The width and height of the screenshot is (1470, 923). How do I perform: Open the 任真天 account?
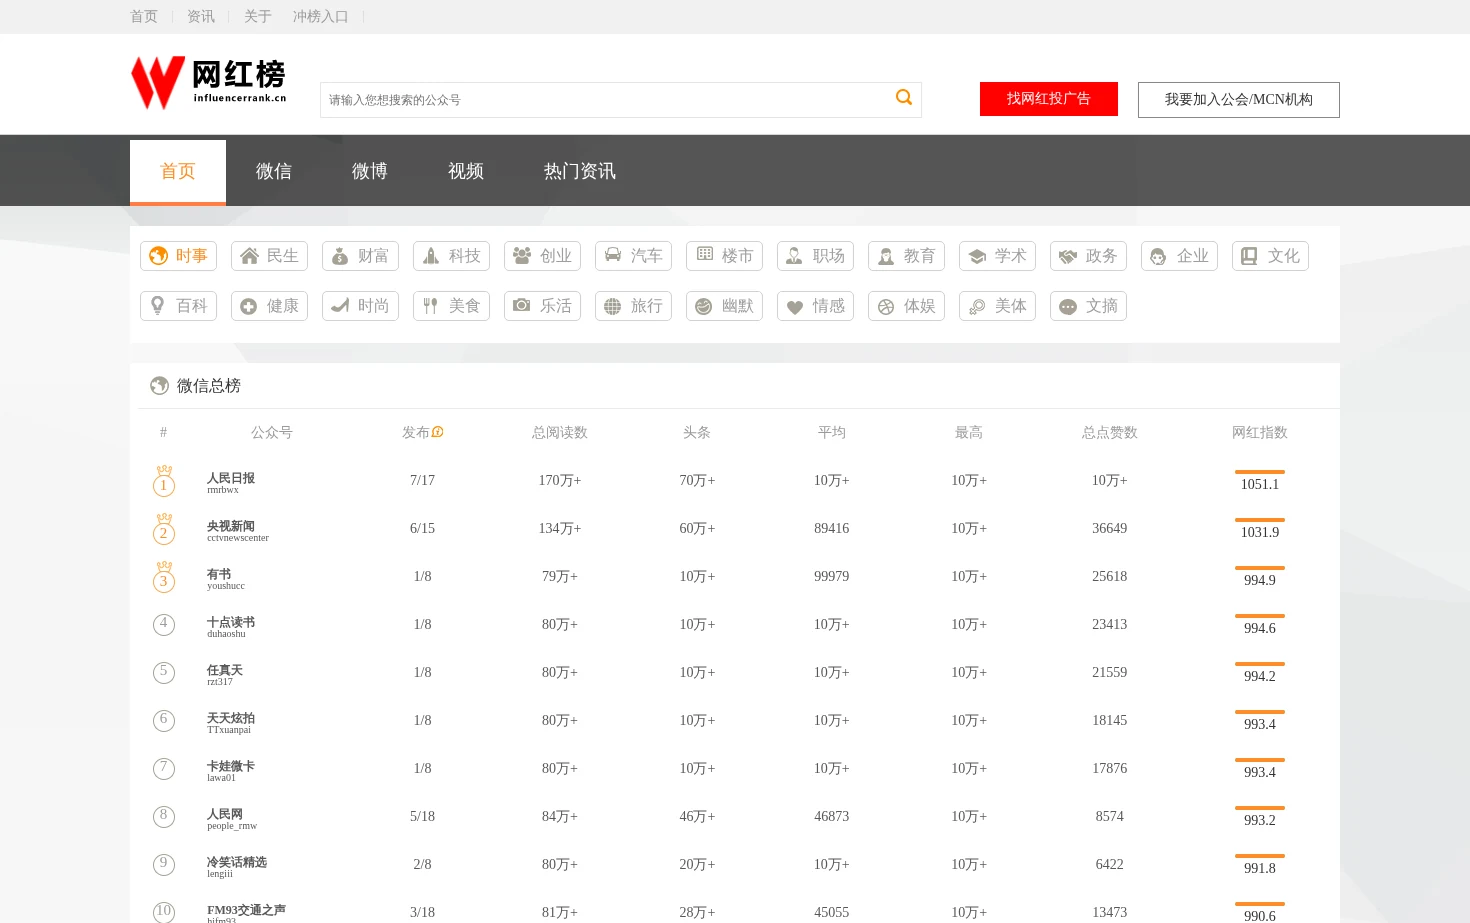click(x=225, y=670)
